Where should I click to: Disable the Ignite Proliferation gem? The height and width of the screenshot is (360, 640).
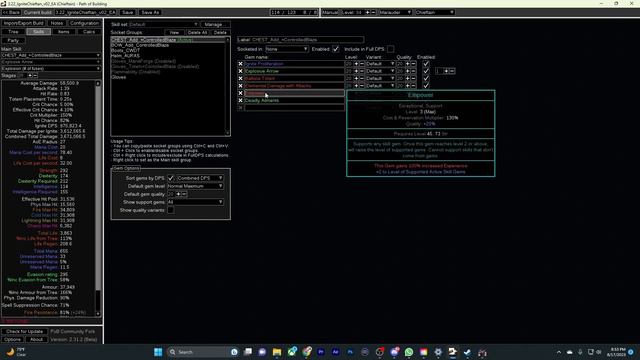pyautogui.click(x=426, y=64)
